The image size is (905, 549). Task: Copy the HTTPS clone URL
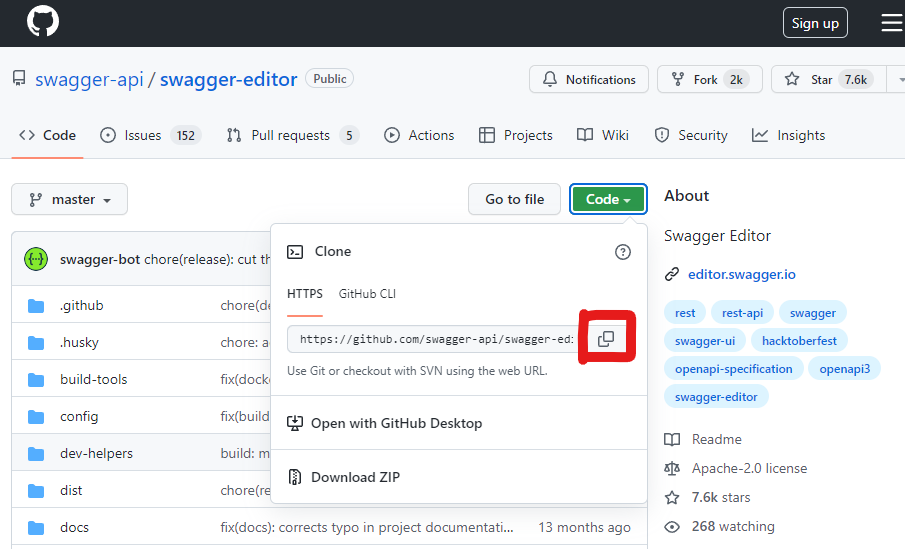605,339
